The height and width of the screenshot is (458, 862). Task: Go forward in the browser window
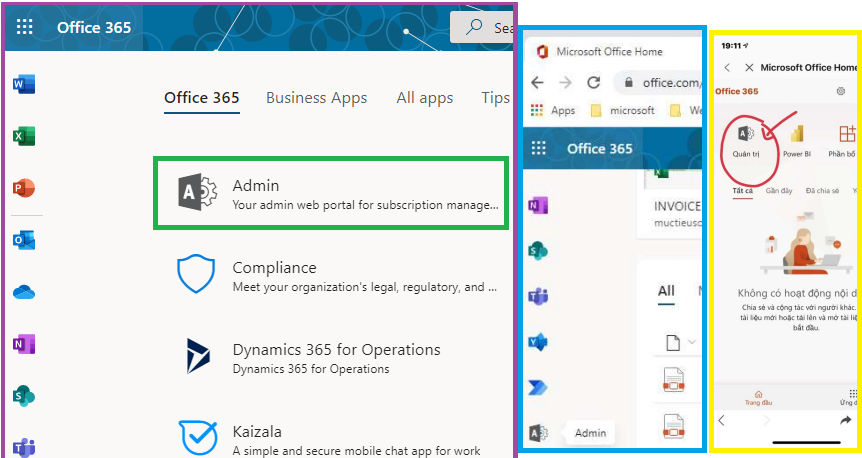click(x=565, y=82)
